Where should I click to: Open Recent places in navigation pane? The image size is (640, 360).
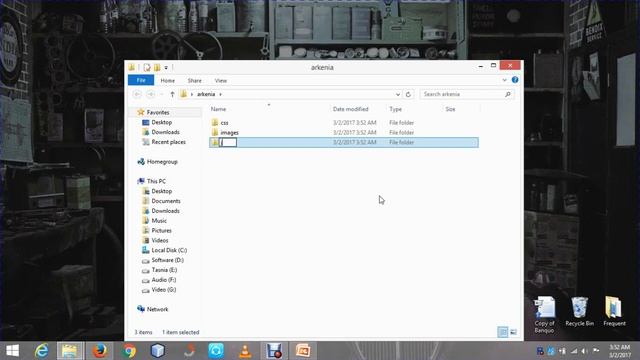click(x=168, y=142)
